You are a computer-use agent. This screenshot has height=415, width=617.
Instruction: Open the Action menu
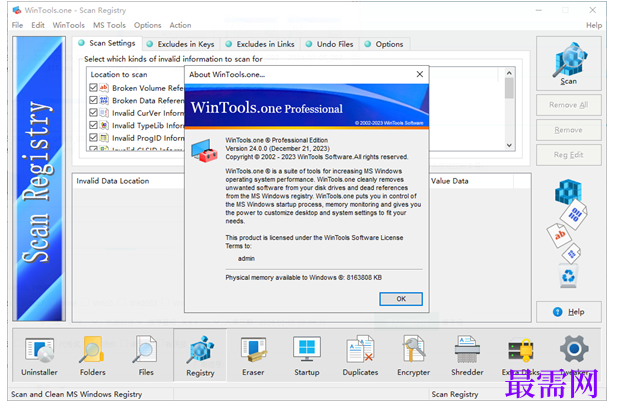click(x=180, y=25)
